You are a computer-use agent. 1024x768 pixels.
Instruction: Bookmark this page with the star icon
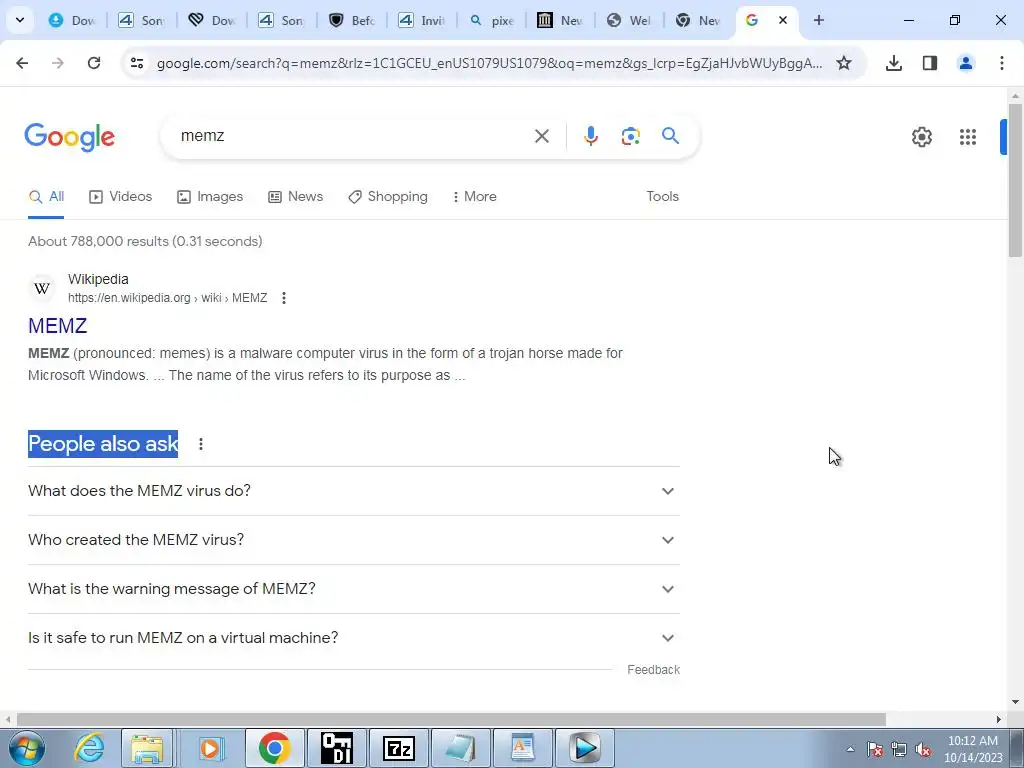coord(844,63)
